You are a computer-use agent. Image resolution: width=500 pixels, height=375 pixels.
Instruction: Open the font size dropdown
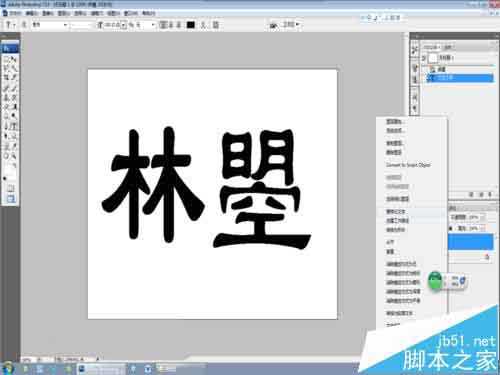tap(124, 25)
